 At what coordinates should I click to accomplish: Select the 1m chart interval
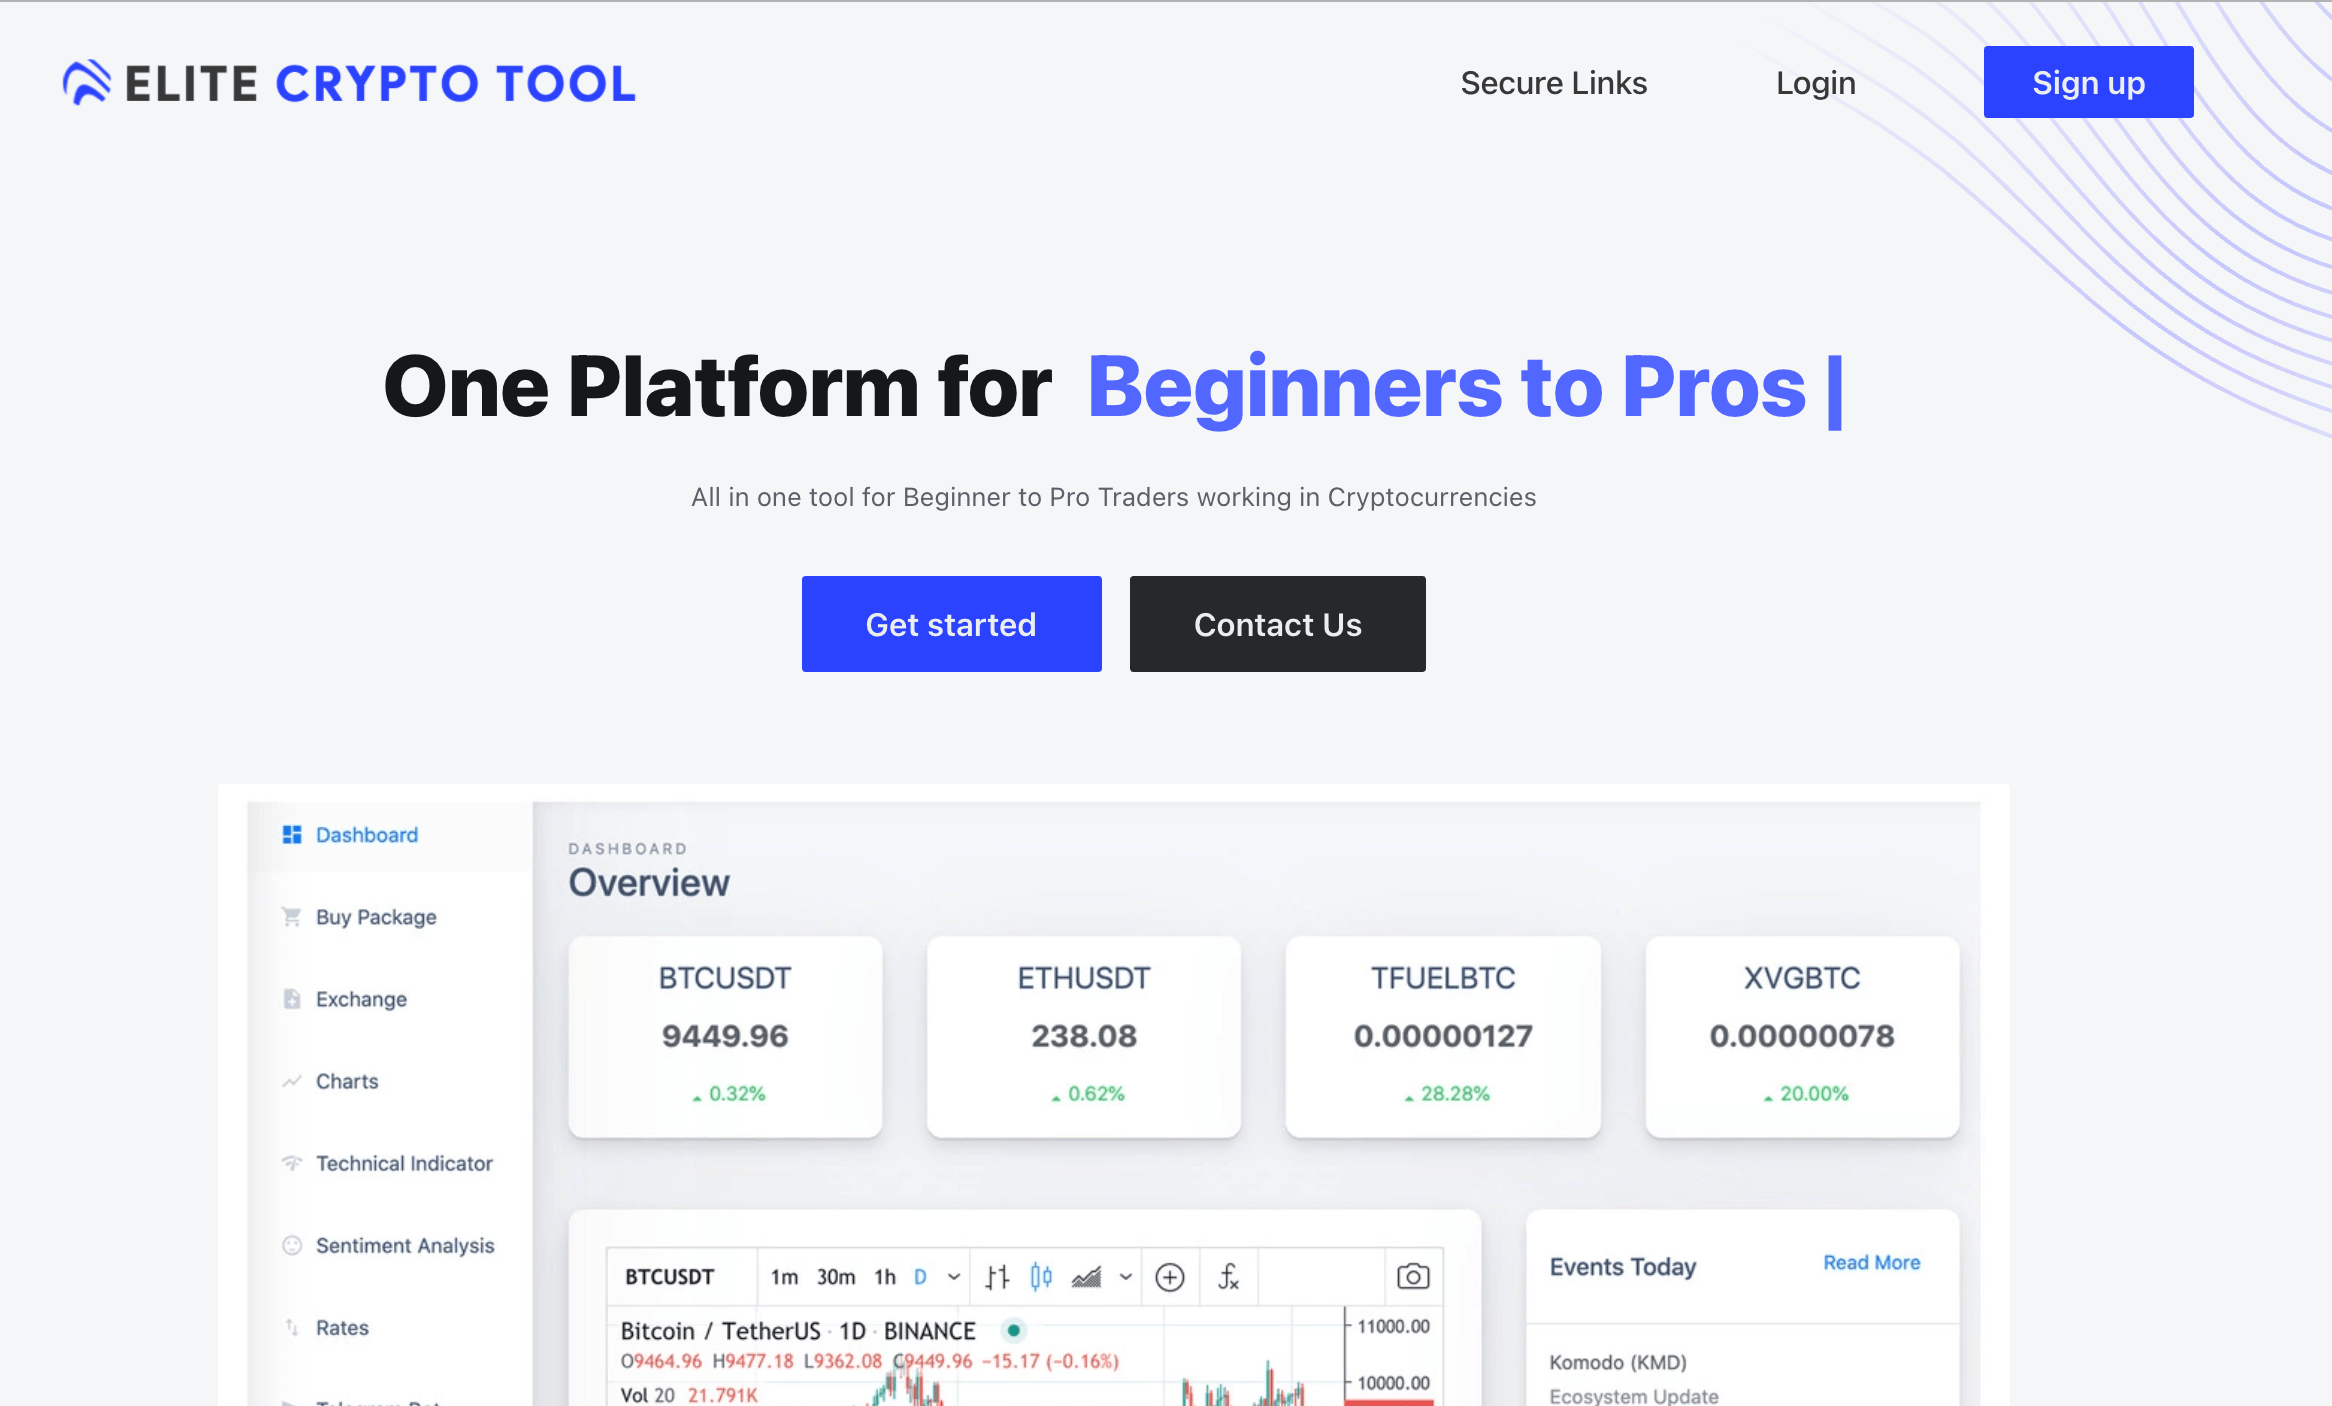click(784, 1277)
